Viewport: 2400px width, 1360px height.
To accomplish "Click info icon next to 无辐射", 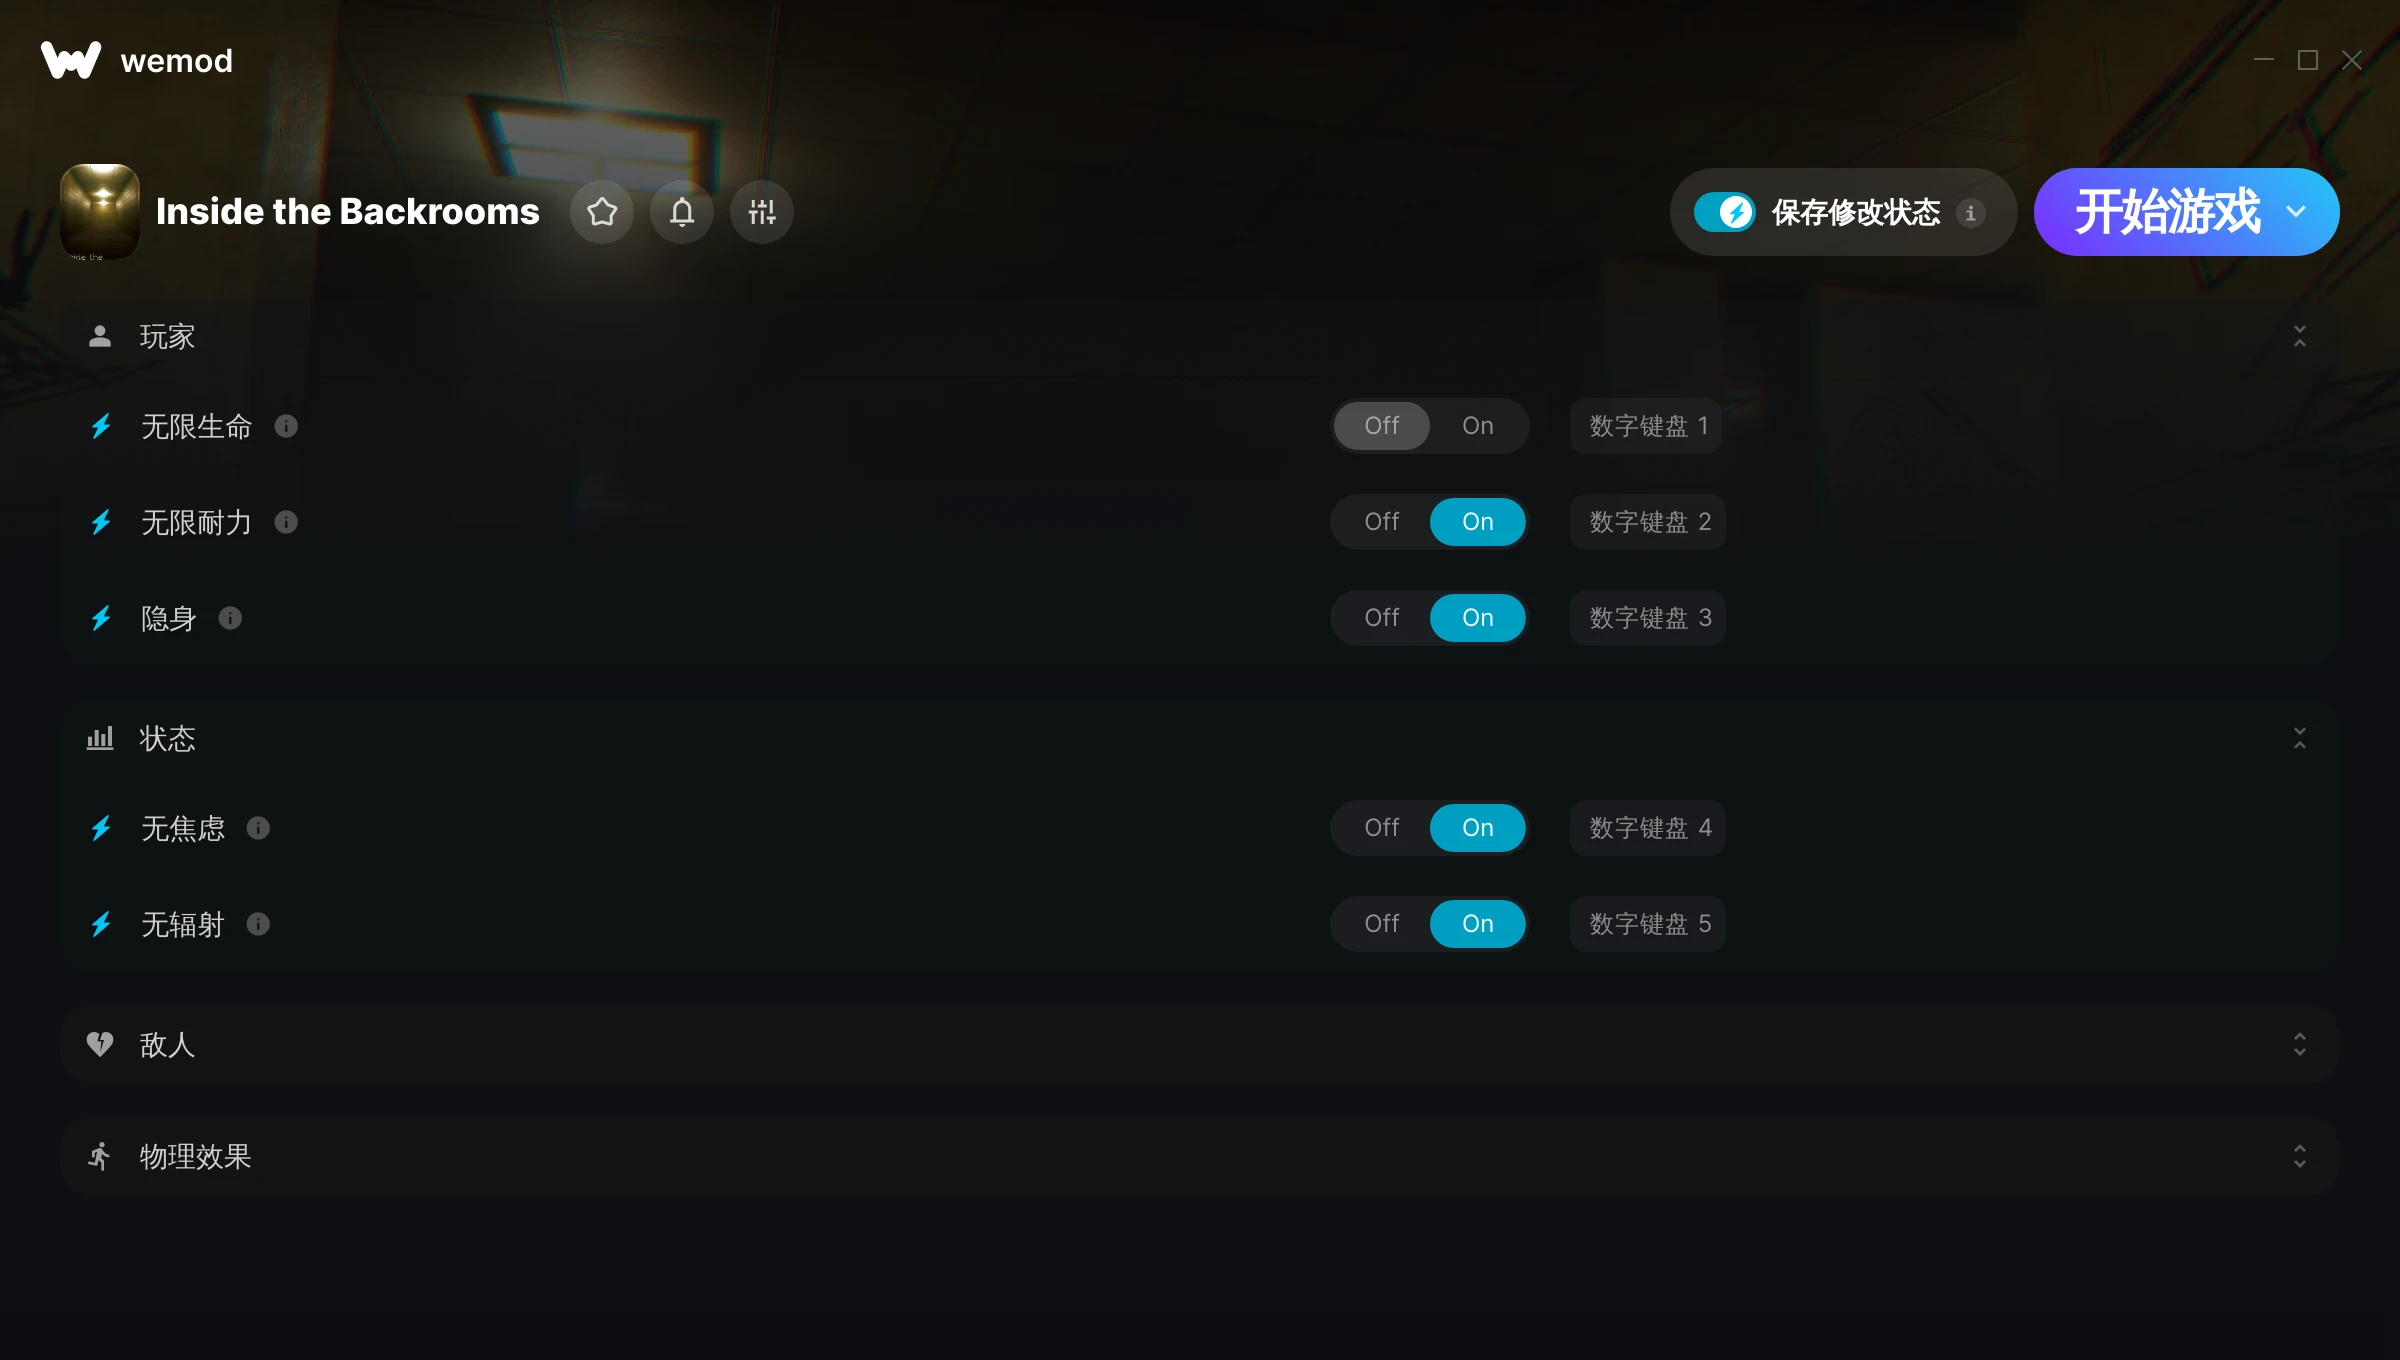I will [258, 924].
